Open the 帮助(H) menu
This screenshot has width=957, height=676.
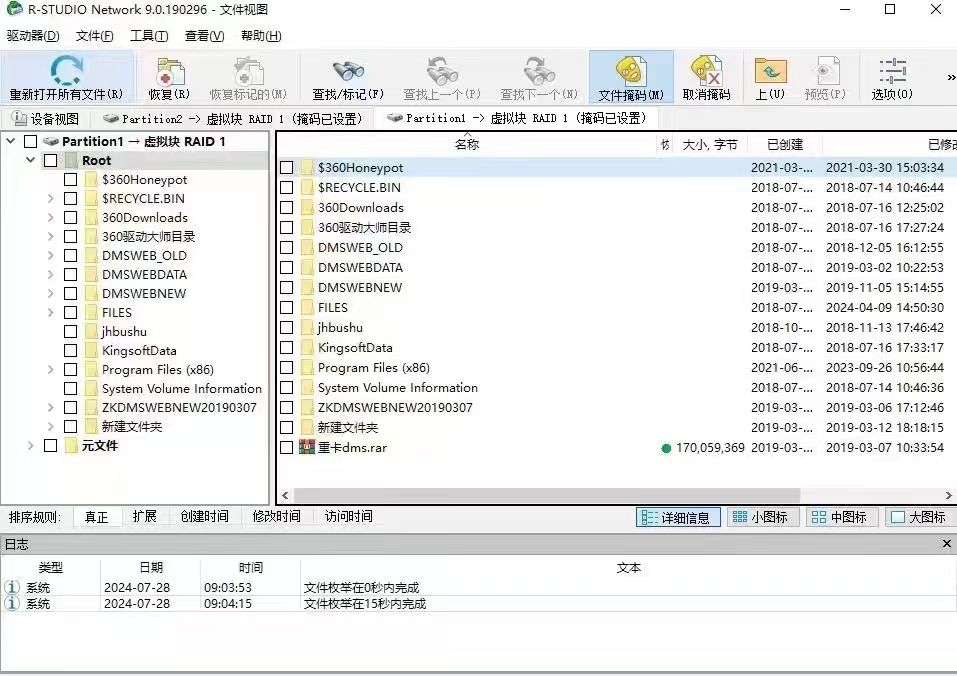point(261,36)
